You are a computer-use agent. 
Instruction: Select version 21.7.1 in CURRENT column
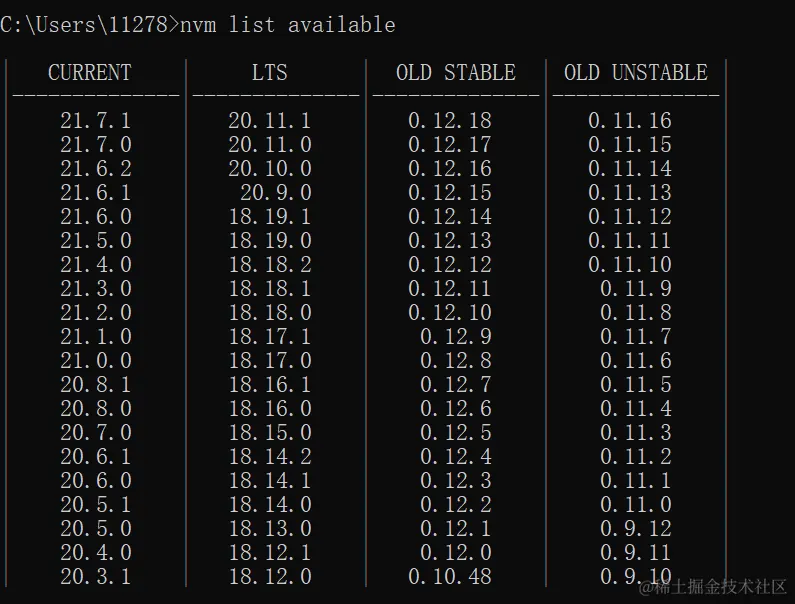(96, 121)
